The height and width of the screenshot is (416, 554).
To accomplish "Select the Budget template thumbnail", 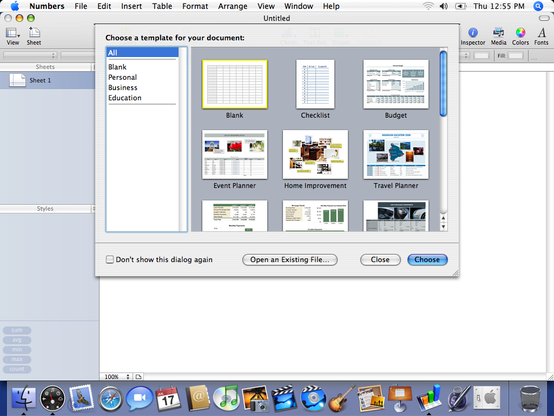I will [396, 84].
